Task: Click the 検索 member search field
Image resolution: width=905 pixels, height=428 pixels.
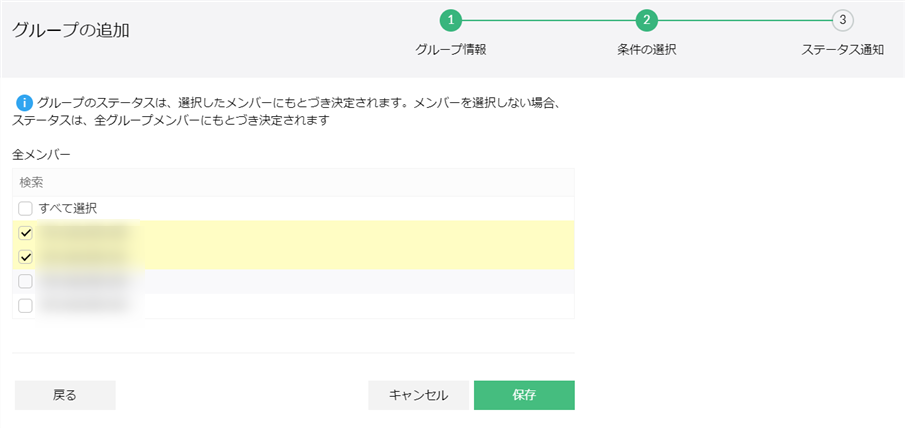Action: click(293, 182)
